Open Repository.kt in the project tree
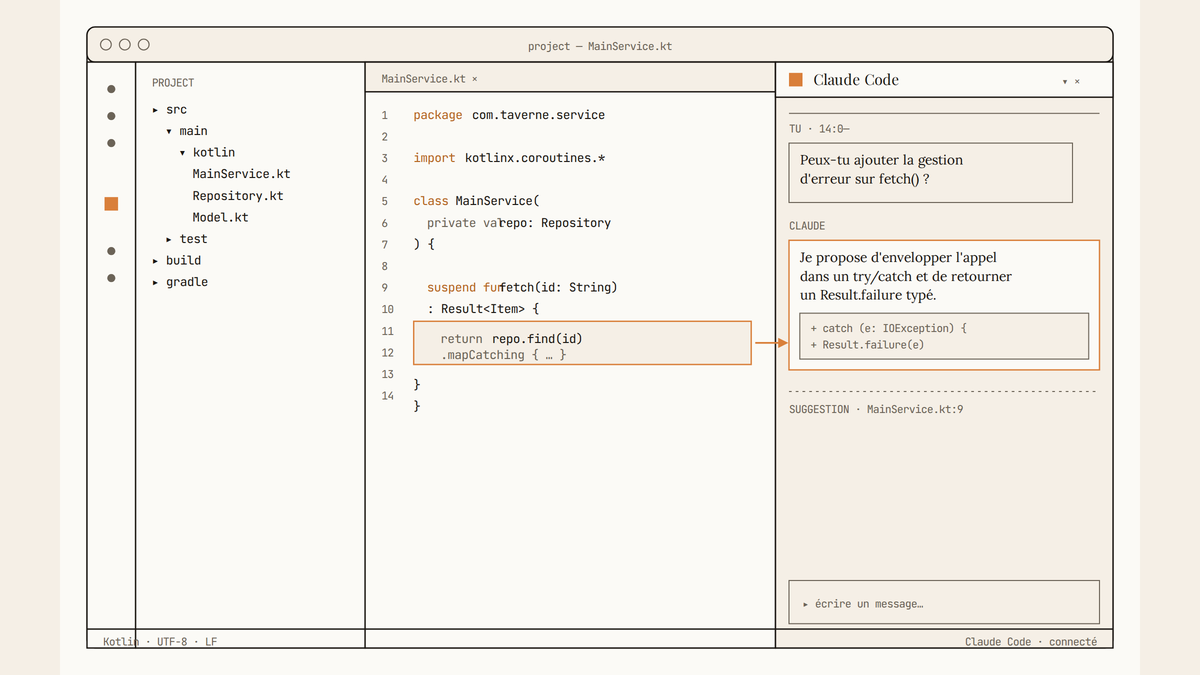The image size is (1200, 675). [238, 196]
